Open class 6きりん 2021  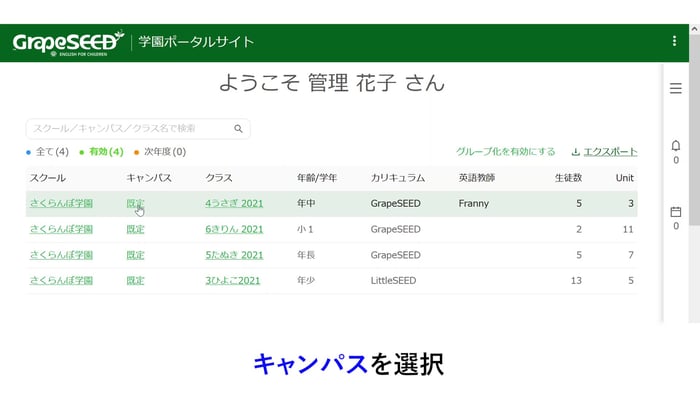234,229
